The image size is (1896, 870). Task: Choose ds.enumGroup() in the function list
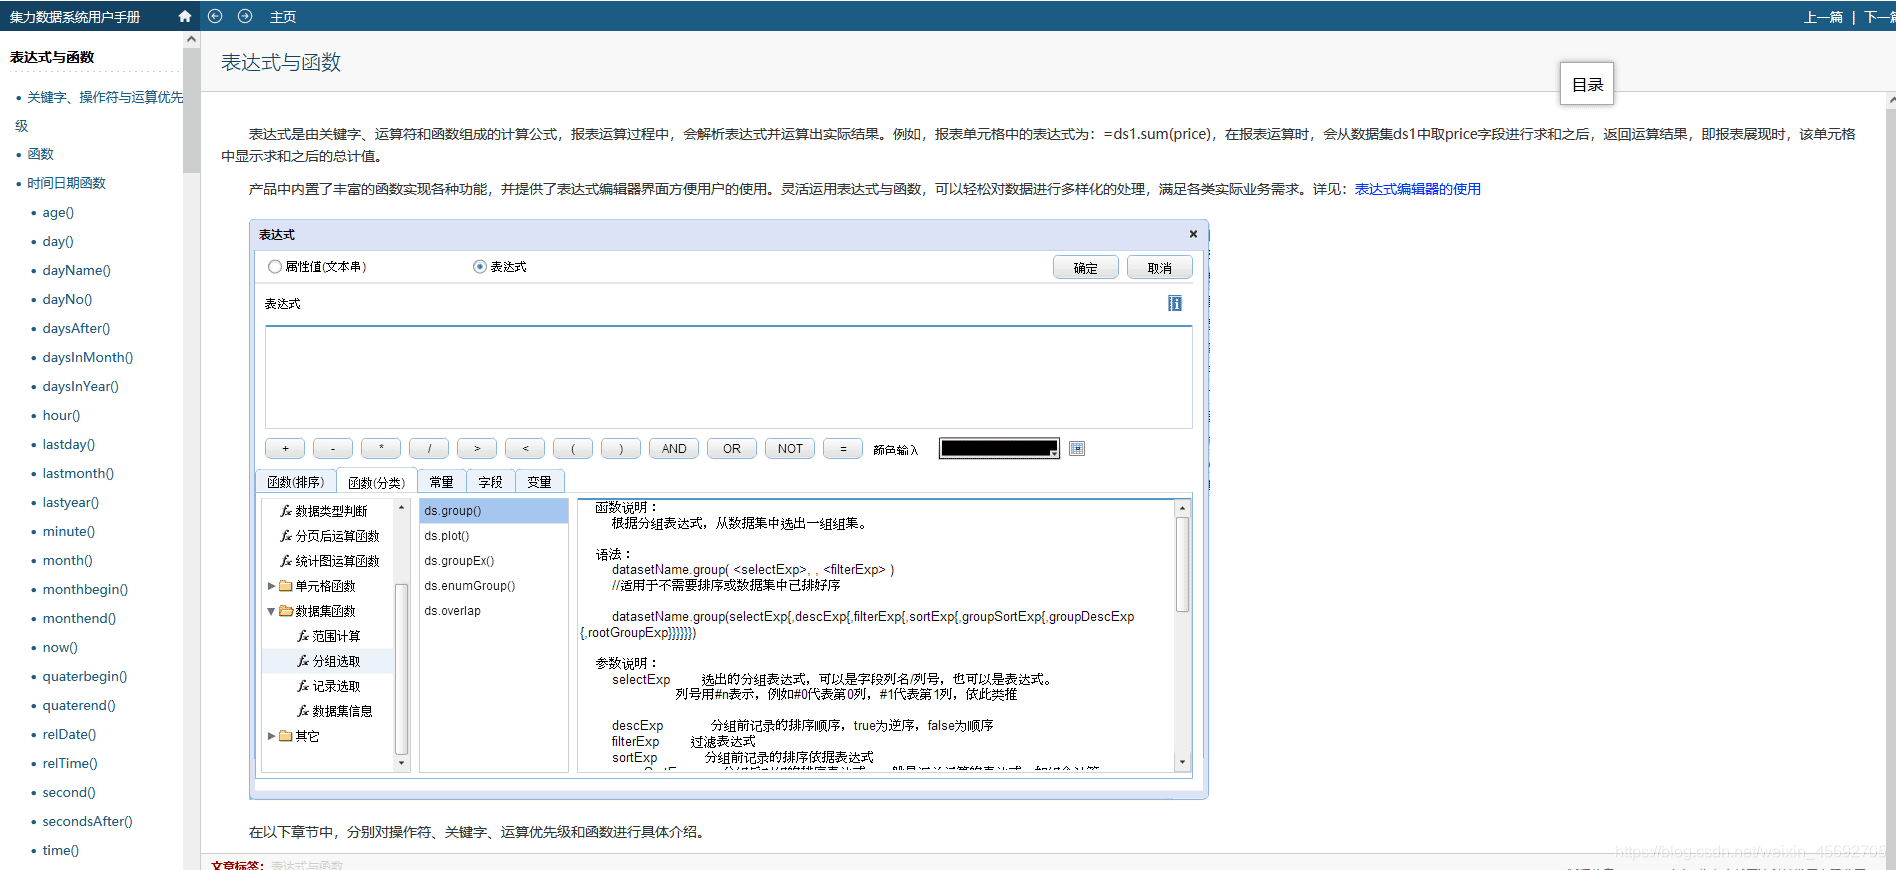494,586
